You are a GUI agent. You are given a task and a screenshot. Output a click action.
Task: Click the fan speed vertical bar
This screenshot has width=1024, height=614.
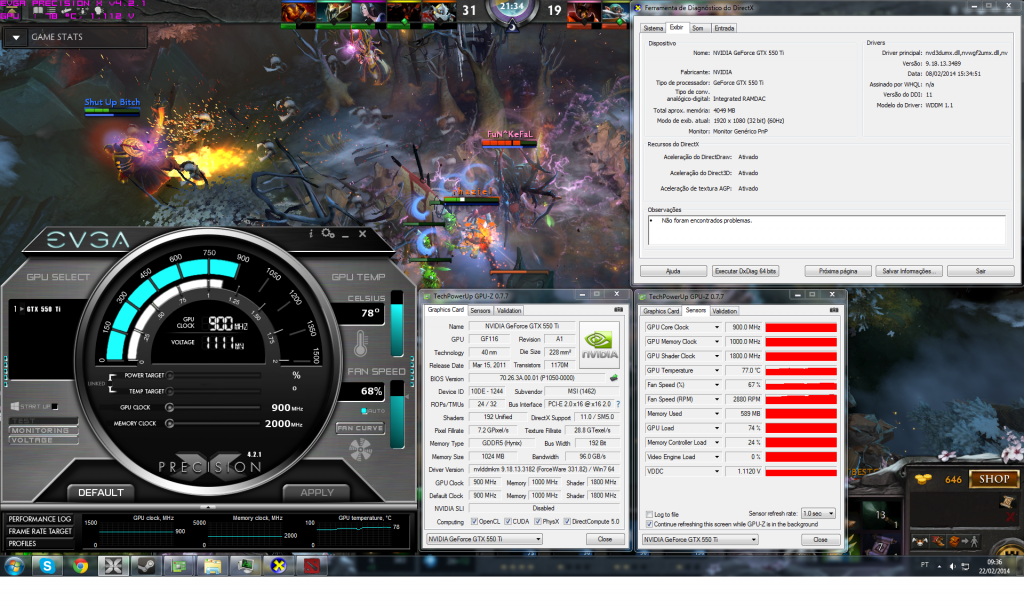pyautogui.click(x=396, y=415)
